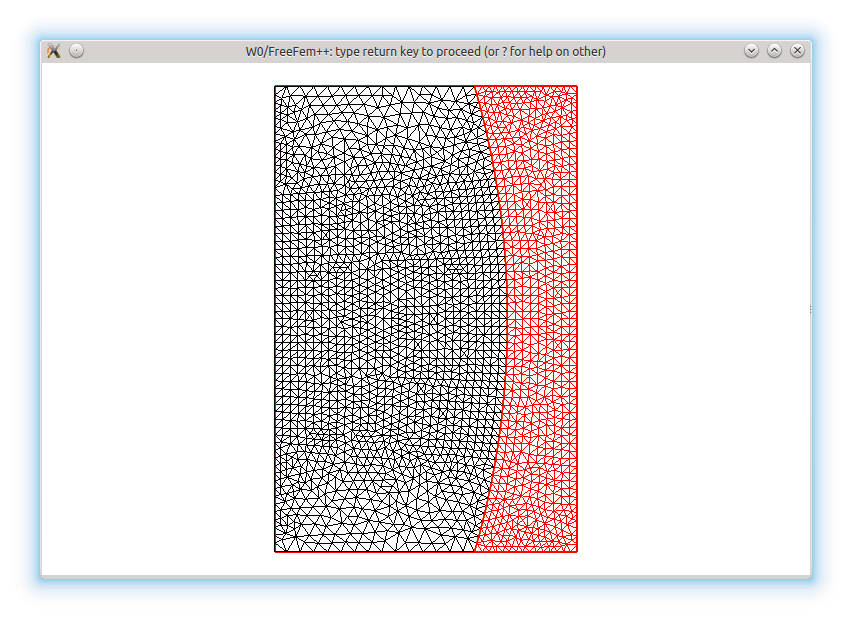Click the FreeFem++ window title text

point(425,52)
